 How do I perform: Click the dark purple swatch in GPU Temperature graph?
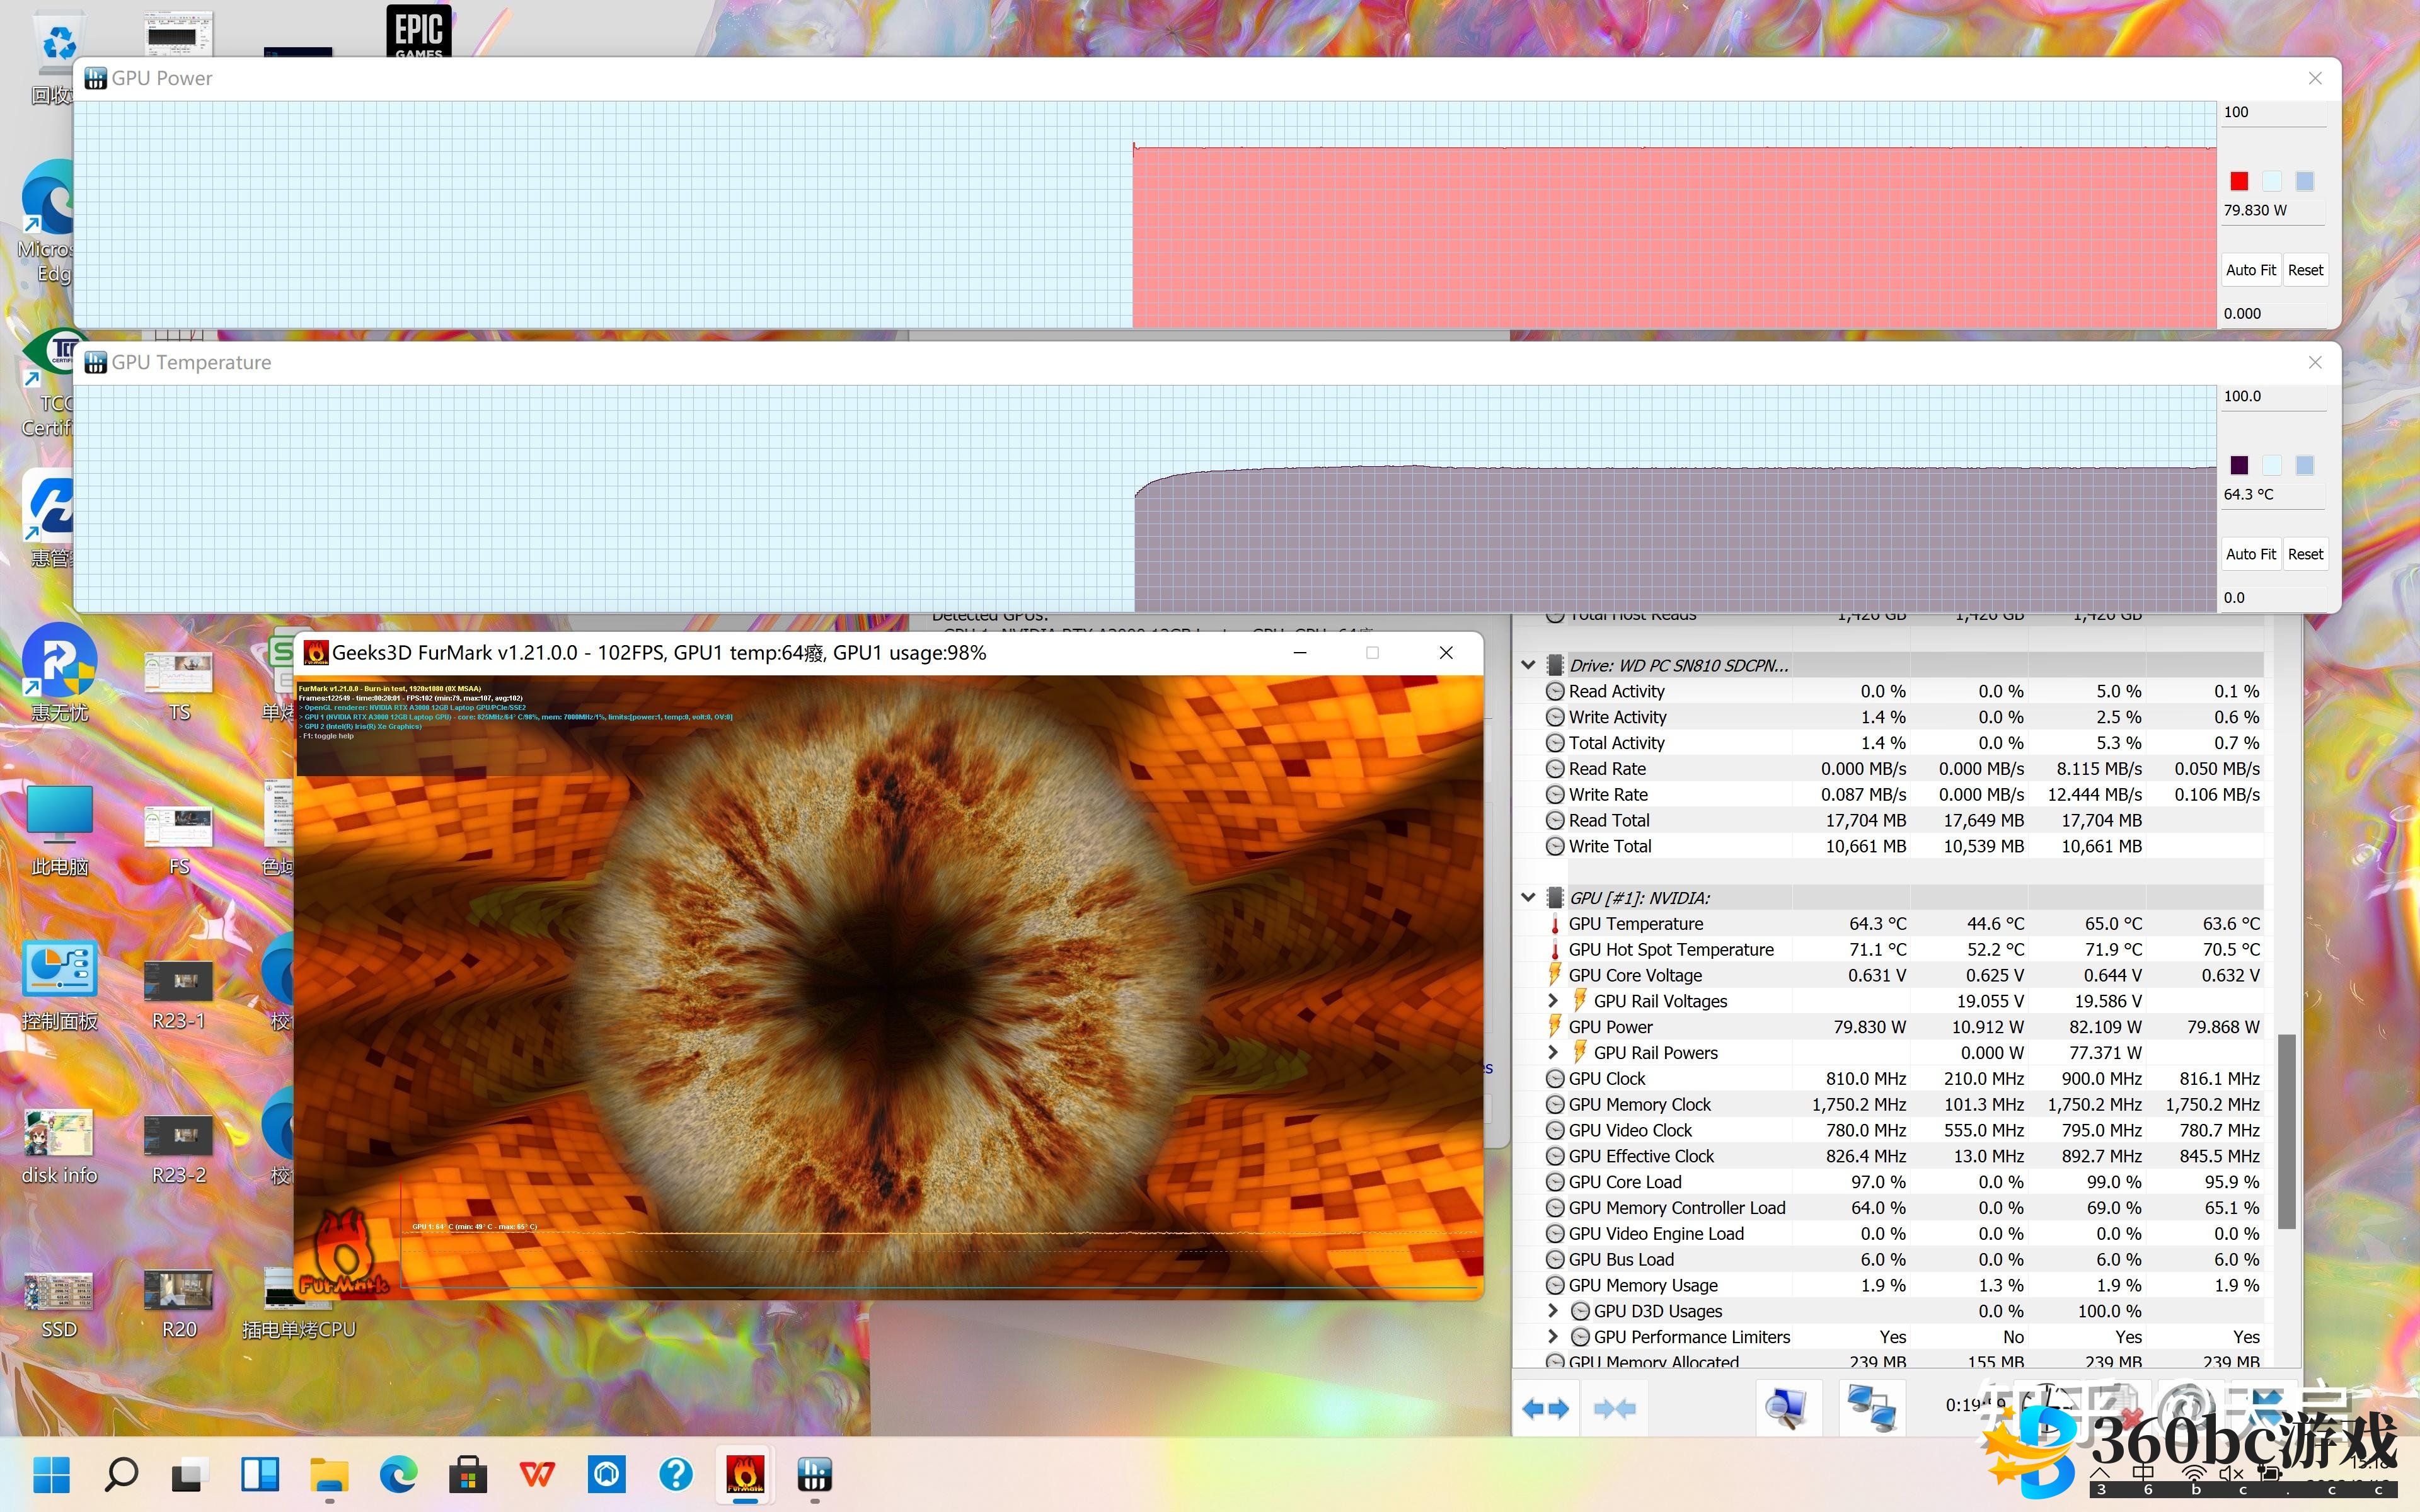tap(2239, 465)
